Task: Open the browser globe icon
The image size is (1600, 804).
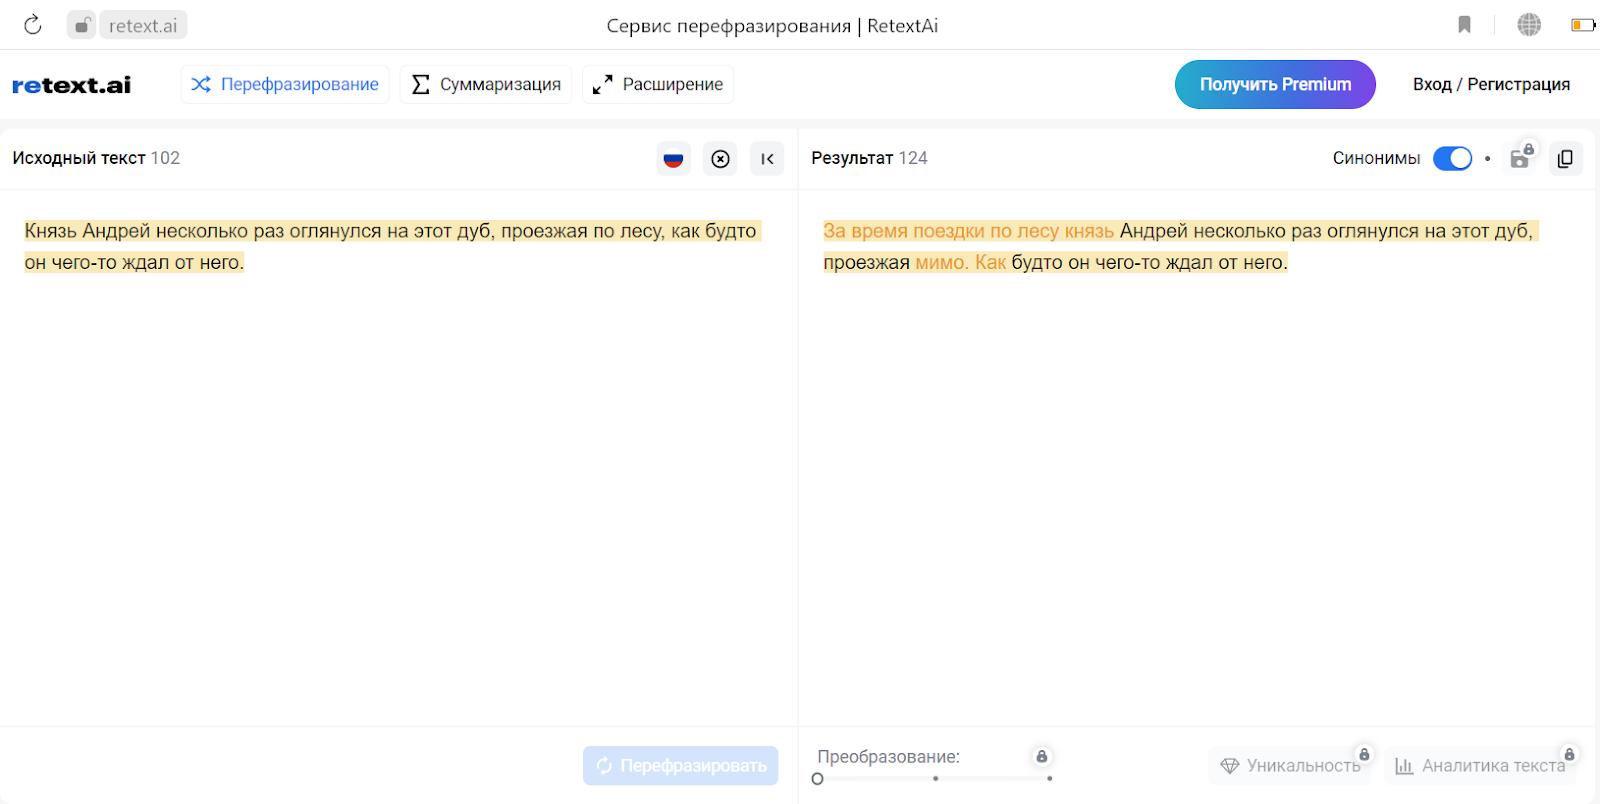Action: point(1529,25)
